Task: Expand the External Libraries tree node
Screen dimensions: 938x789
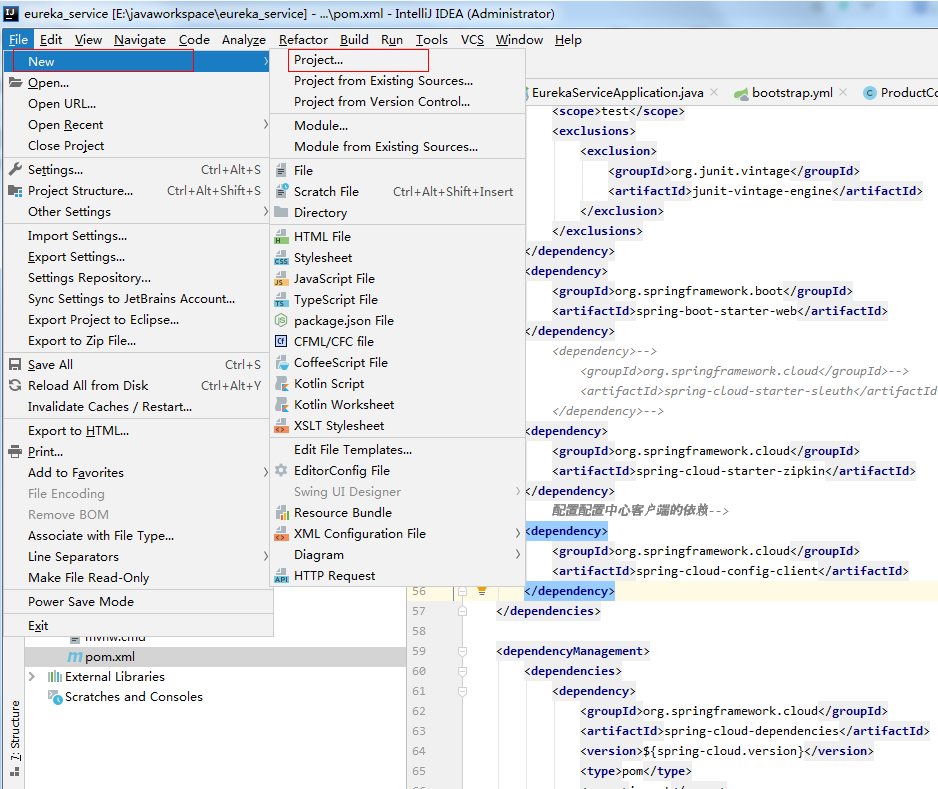Action: pos(32,677)
